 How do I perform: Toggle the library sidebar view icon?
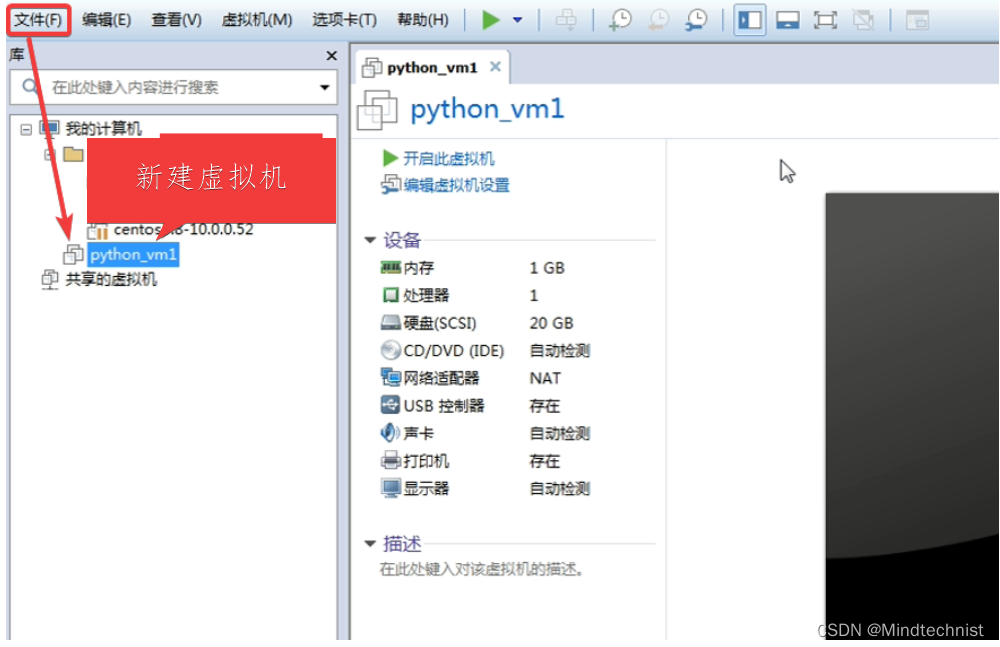[x=749, y=20]
